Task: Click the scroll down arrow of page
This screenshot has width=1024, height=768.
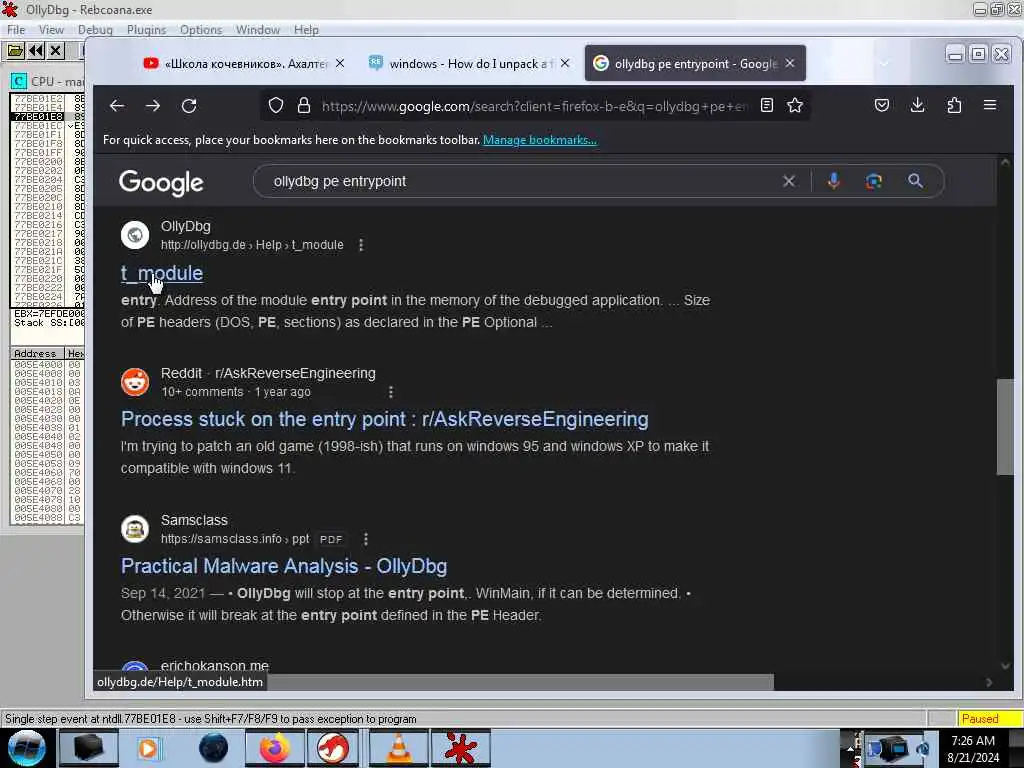Action: pos(1005,666)
